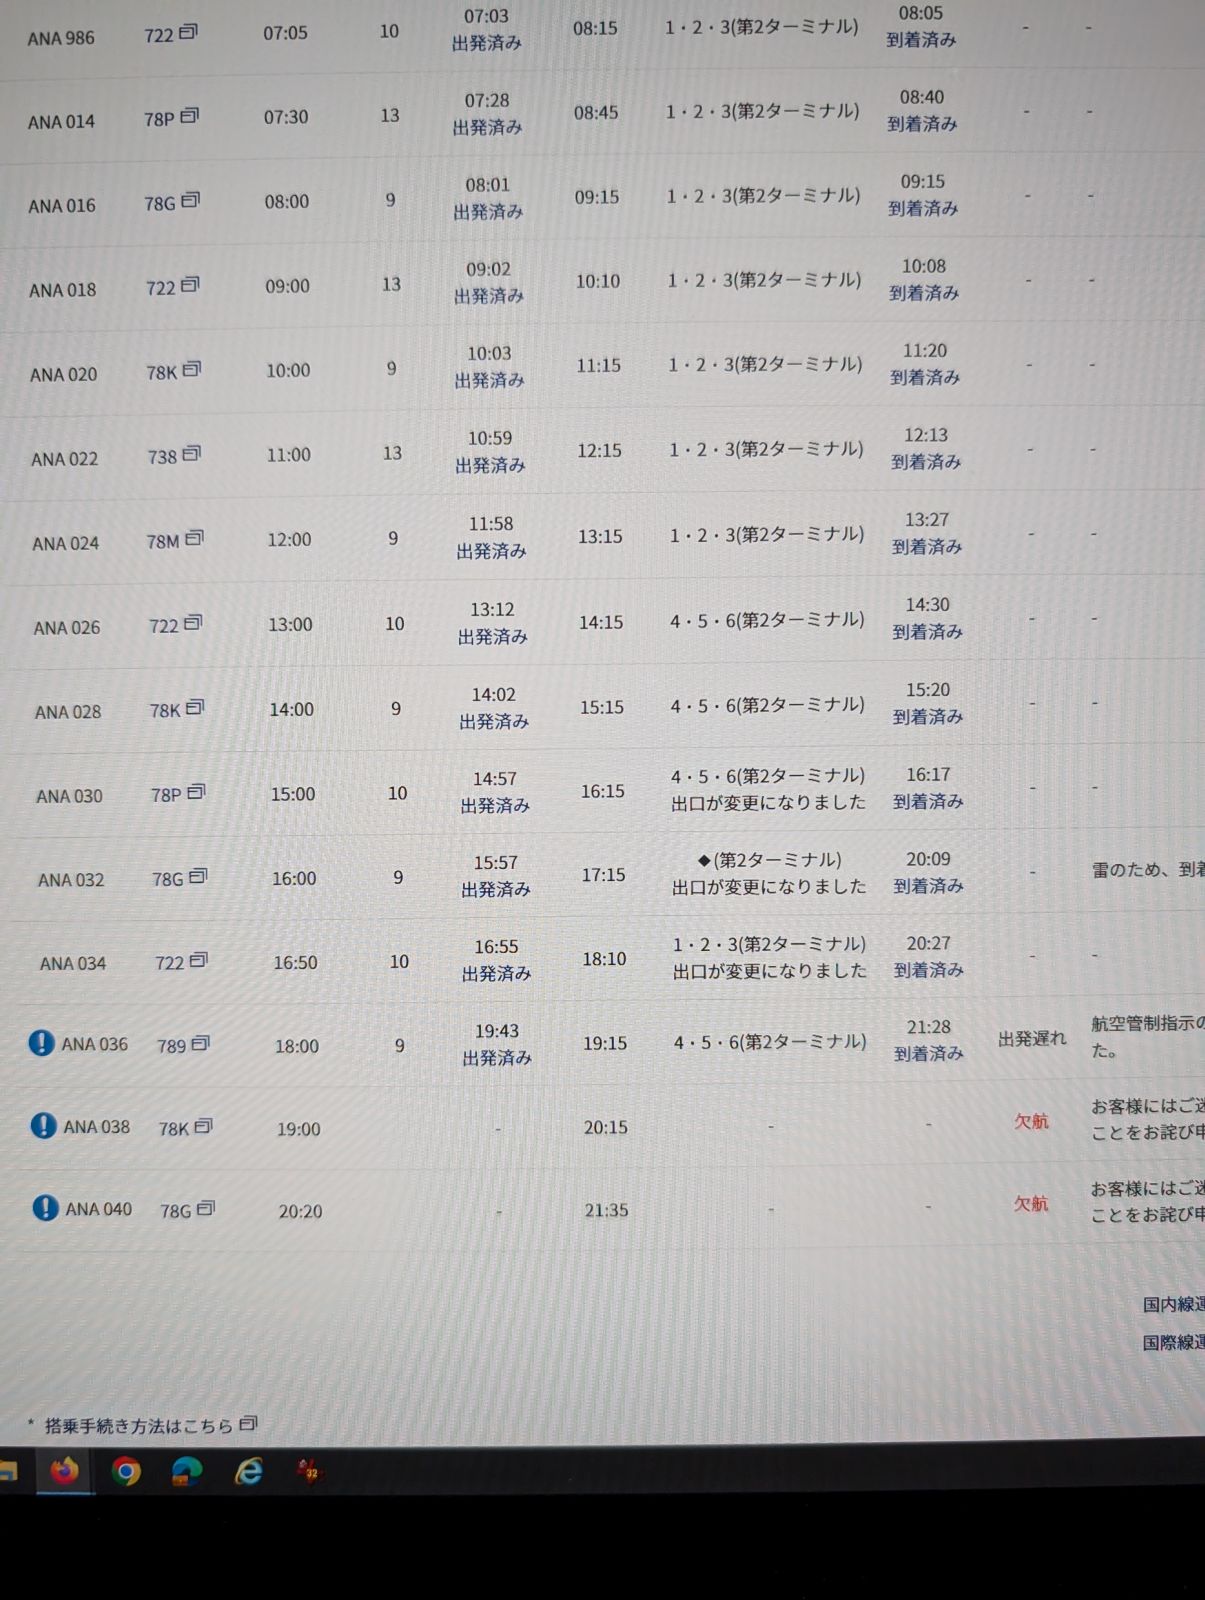1205x1600 pixels.
Task: Click the 雷のため remark for ANA 032
Action: pyautogui.click(x=1148, y=870)
